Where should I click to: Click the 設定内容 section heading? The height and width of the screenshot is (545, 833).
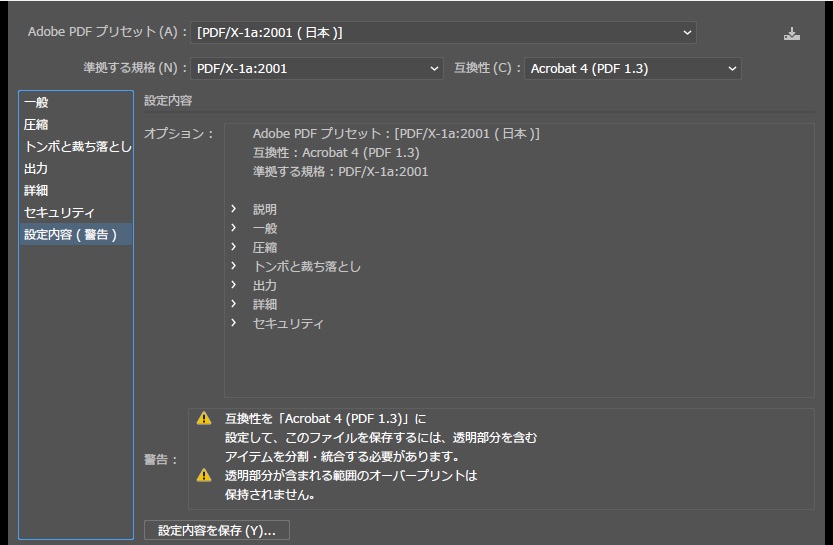tap(168, 100)
